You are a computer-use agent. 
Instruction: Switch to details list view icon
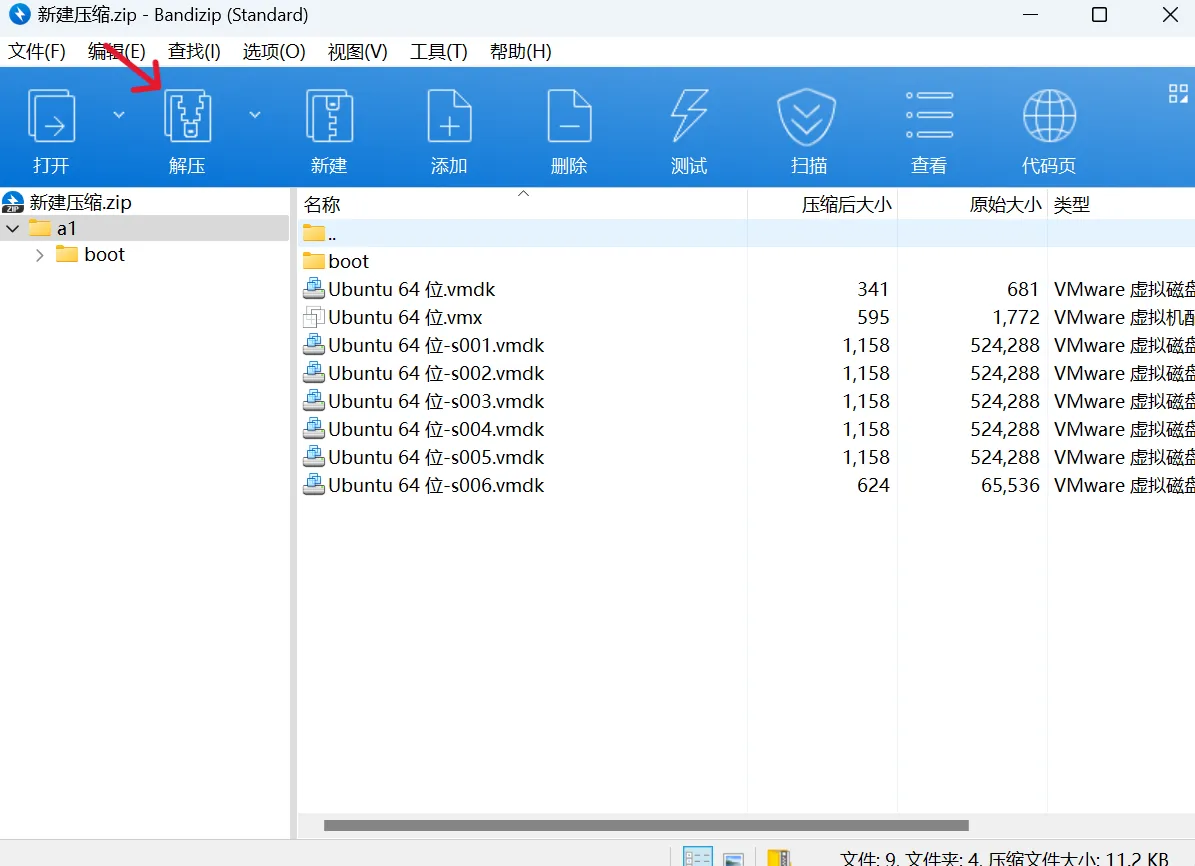tap(697, 857)
